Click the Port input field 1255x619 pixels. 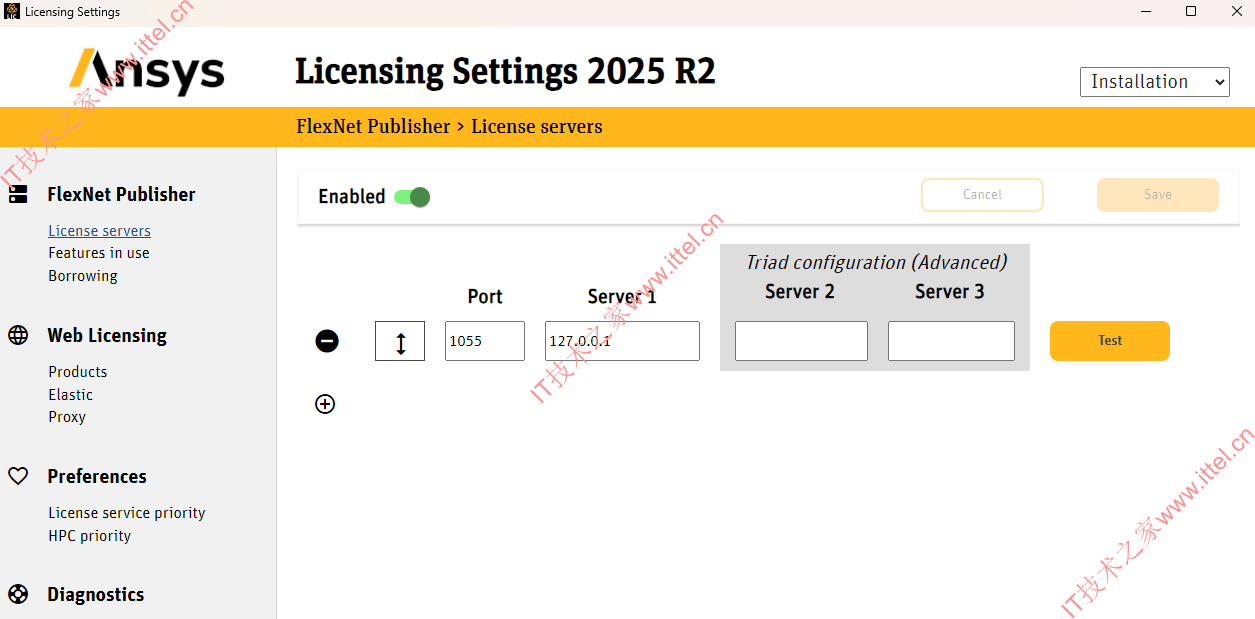(x=484, y=341)
